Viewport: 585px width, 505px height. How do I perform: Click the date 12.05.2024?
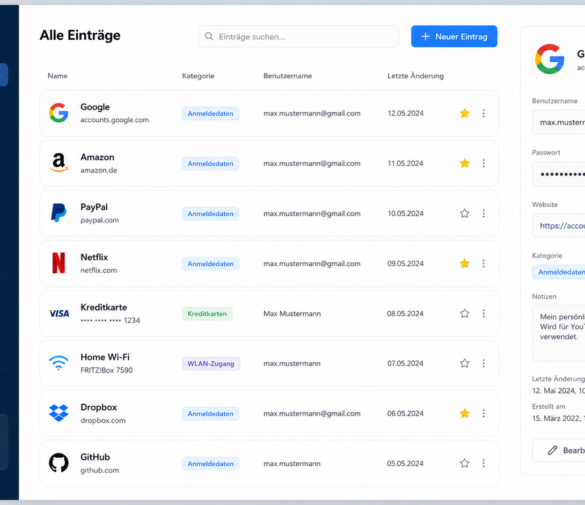[406, 113]
